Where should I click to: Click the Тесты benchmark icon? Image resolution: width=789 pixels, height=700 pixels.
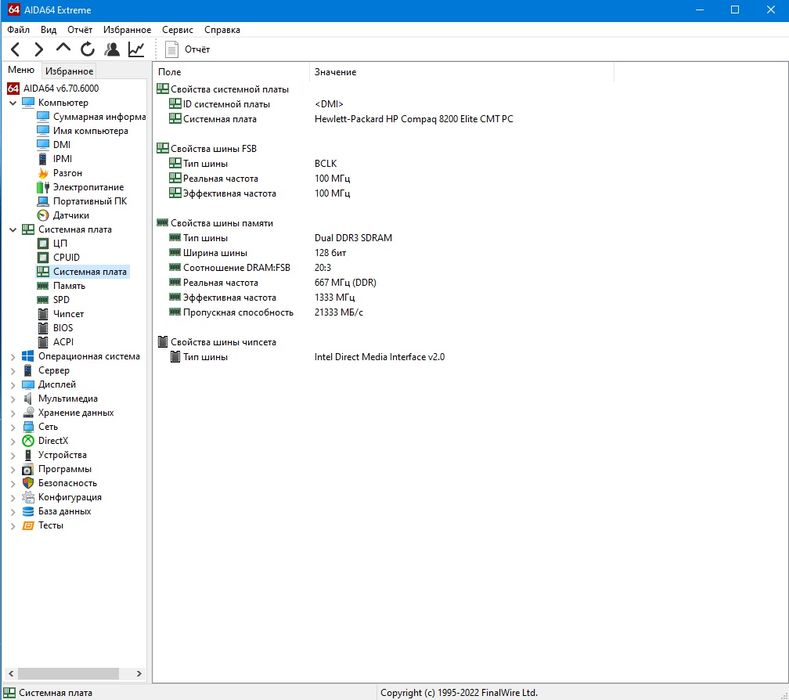tap(28, 525)
